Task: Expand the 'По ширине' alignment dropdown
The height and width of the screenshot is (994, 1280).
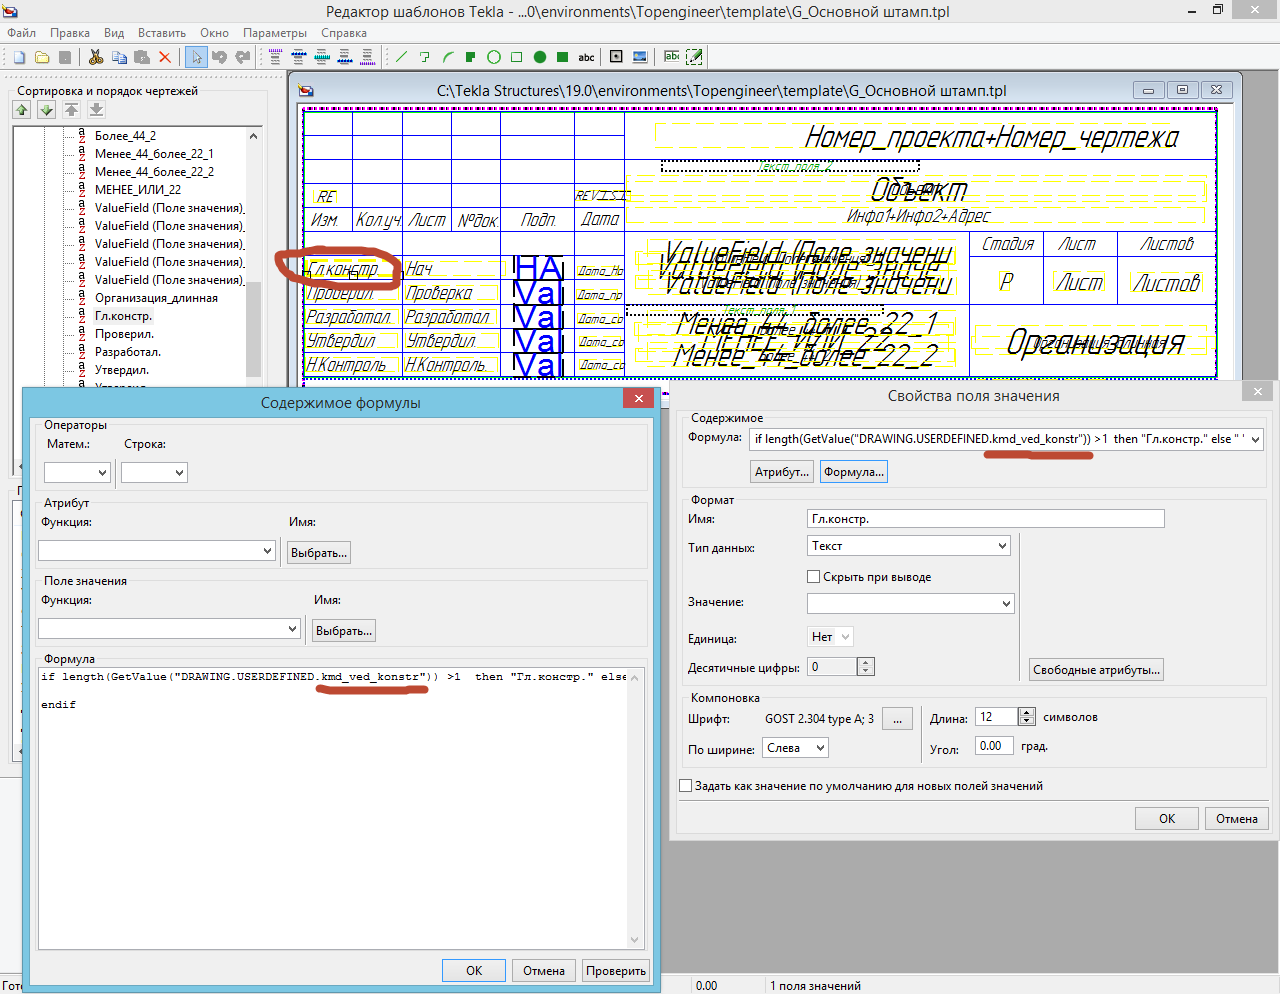Action: coord(796,748)
